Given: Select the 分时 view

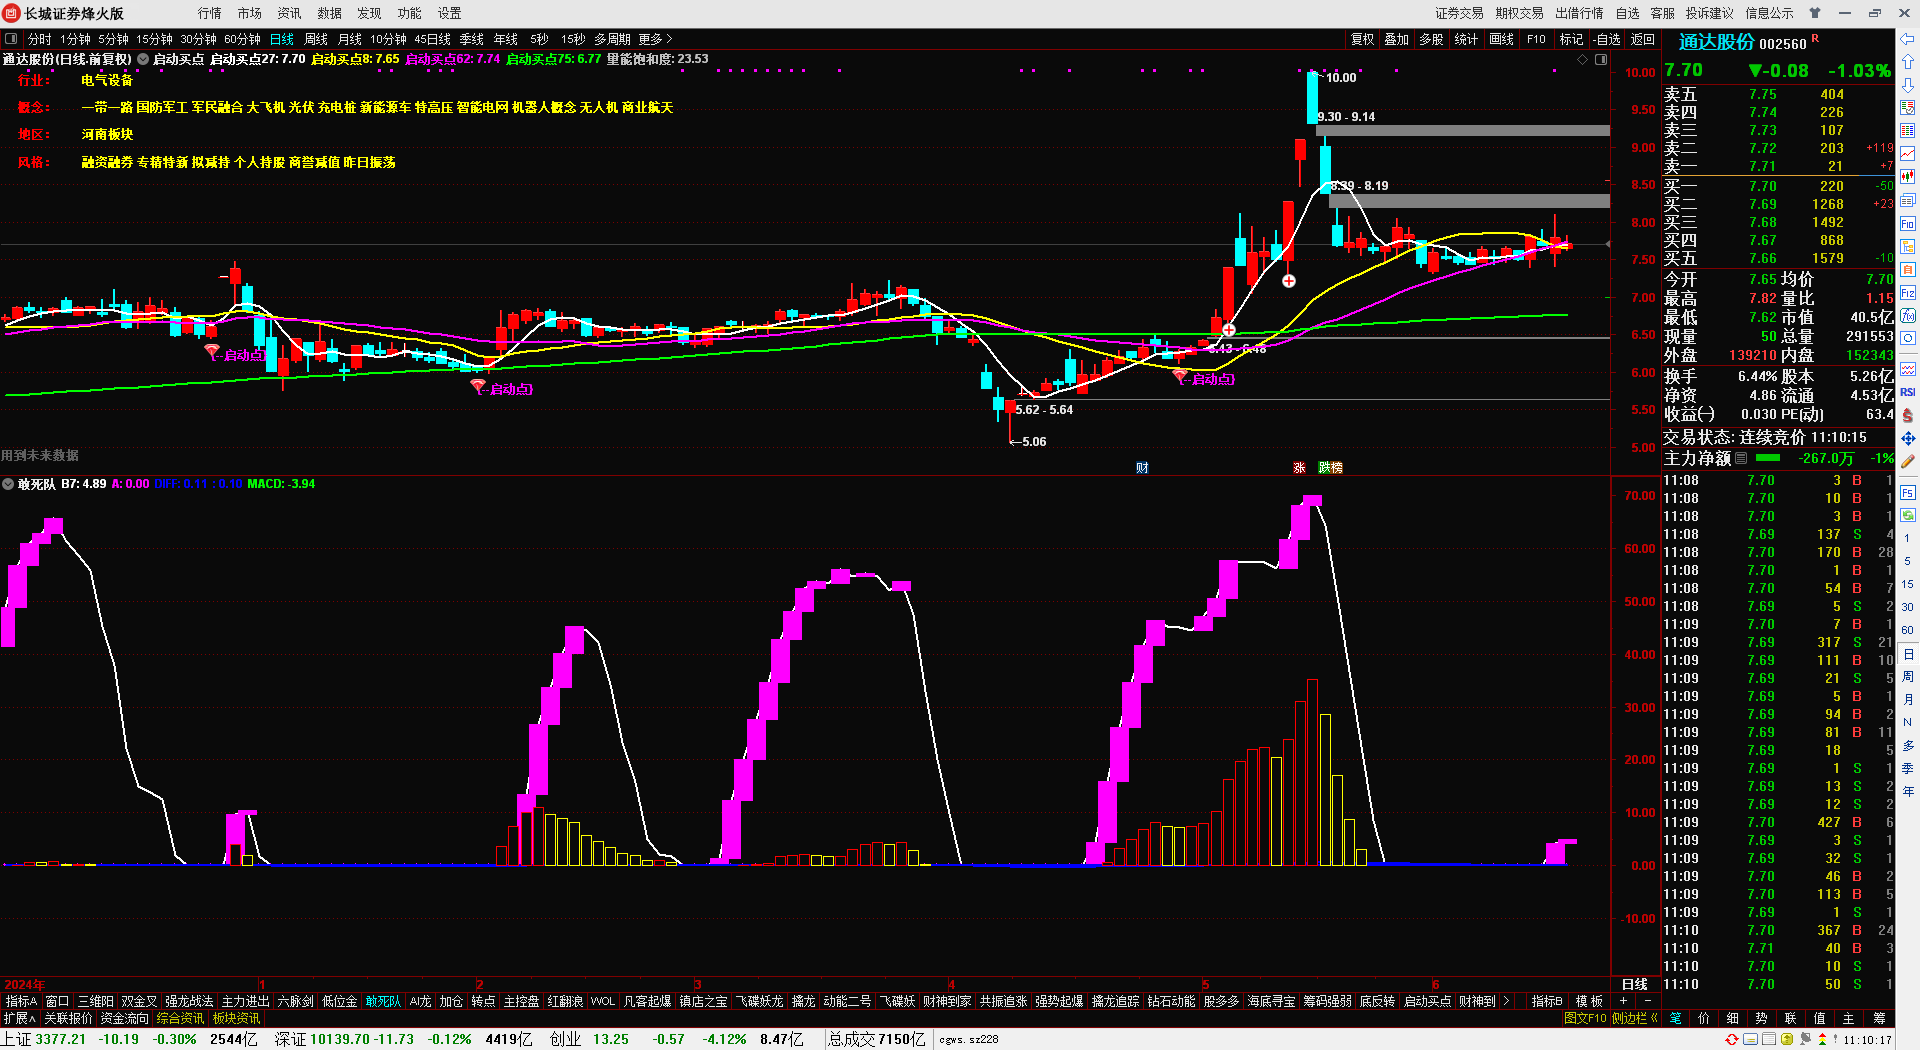Looking at the screenshot, I should 40,39.
